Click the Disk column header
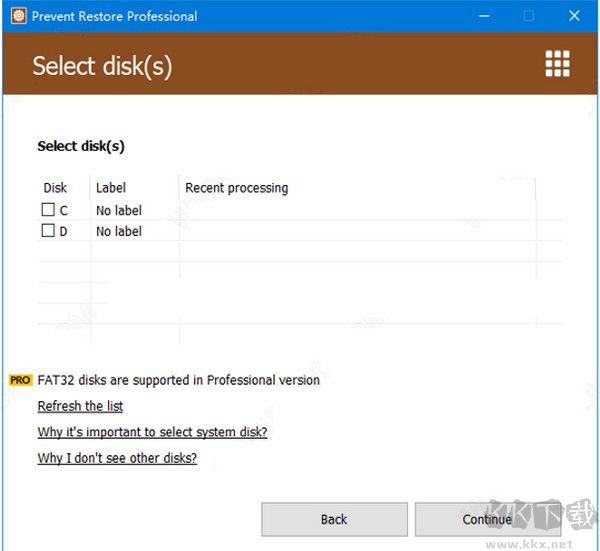600x551 pixels. pyautogui.click(x=55, y=188)
